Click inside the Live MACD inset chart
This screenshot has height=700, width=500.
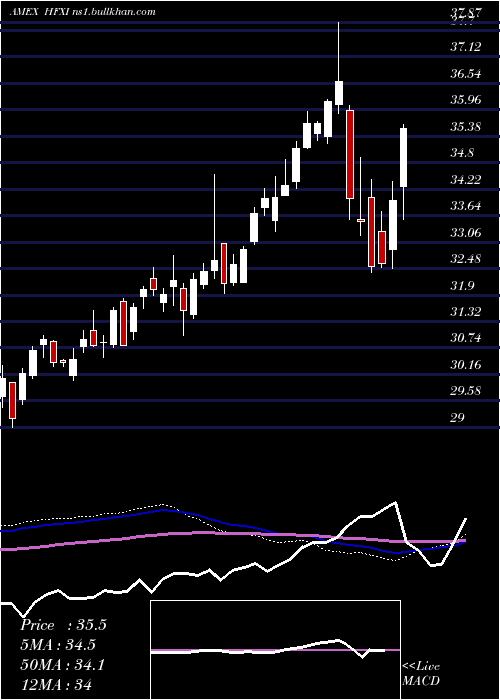[x=275, y=650]
